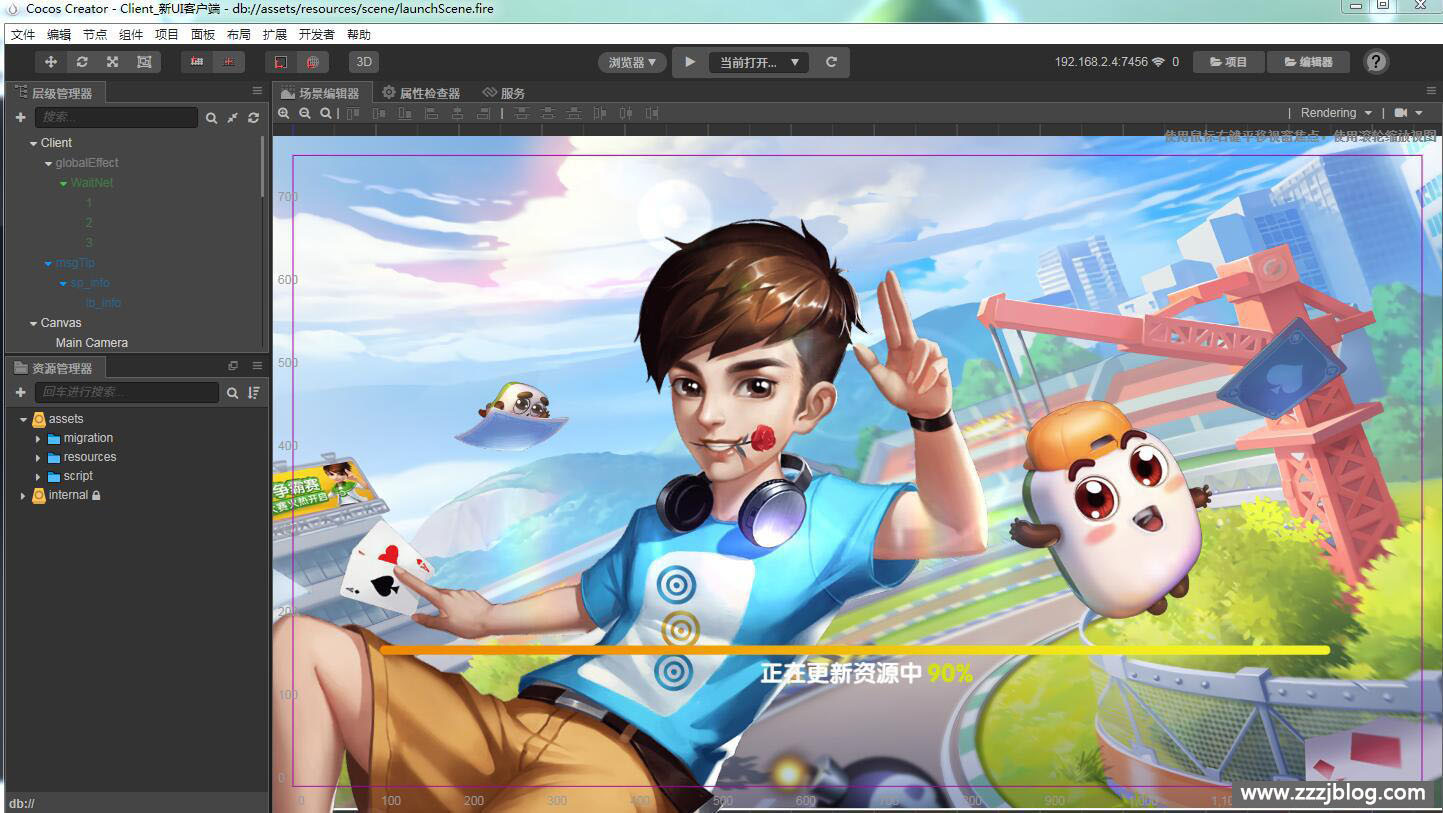Click the refresh preview icon

[831, 62]
